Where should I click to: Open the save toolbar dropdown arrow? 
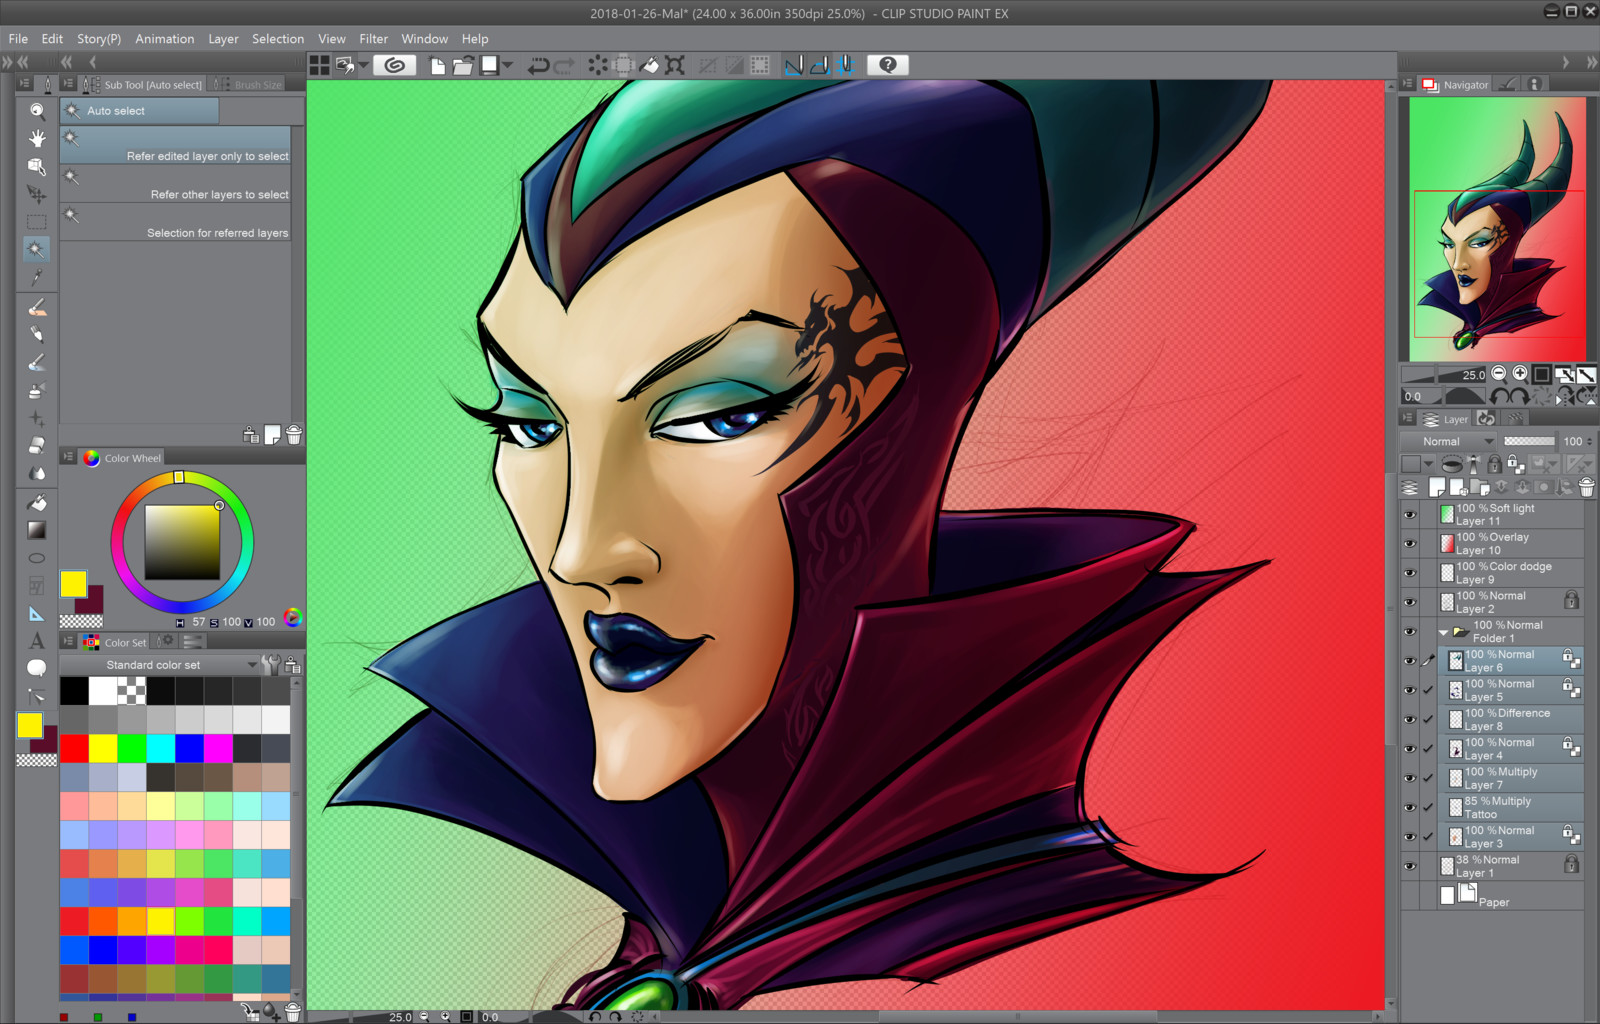508,65
